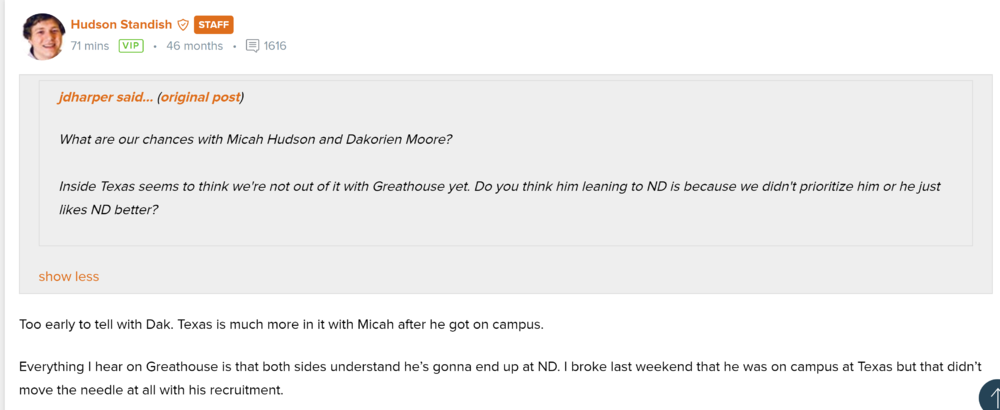Open the 'jdharper said...' quote author link

(105, 97)
